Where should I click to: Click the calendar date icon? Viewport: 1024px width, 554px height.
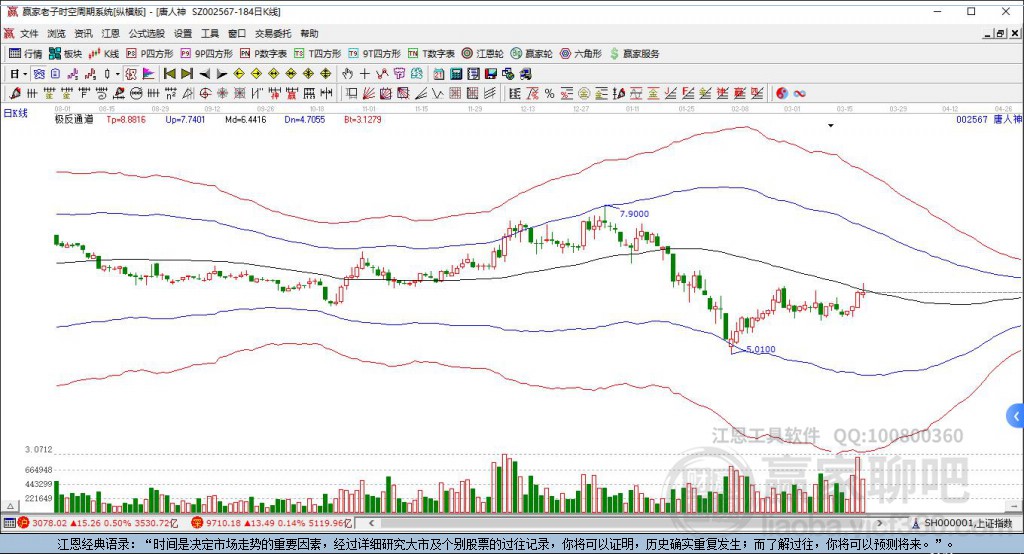[439, 74]
